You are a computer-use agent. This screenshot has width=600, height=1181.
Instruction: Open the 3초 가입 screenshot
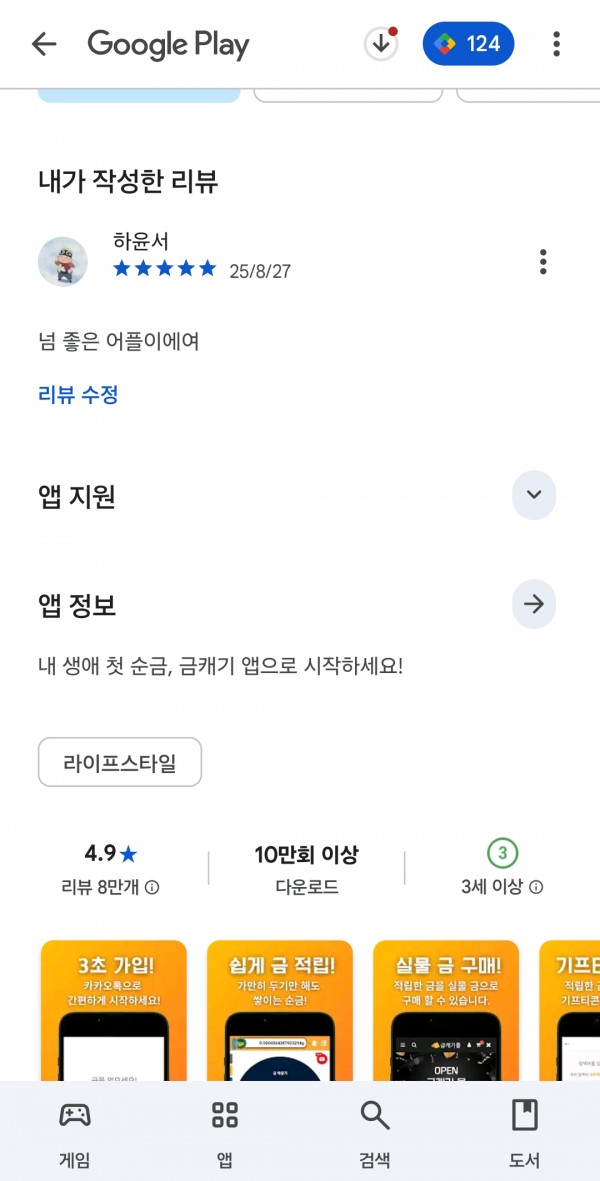(x=114, y=1010)
